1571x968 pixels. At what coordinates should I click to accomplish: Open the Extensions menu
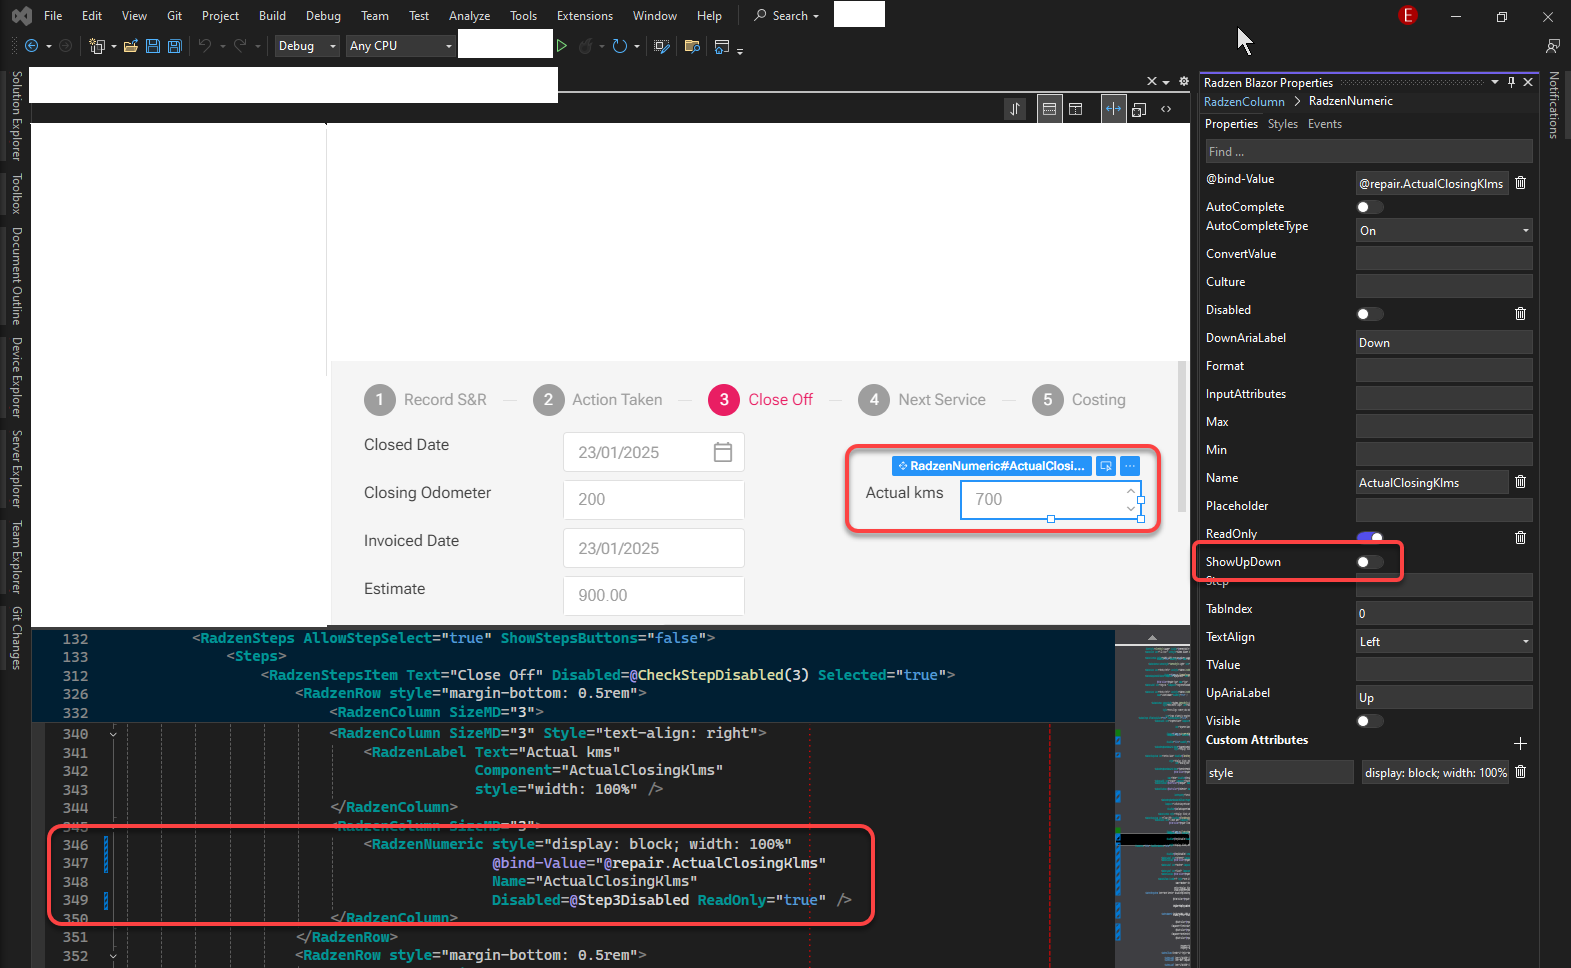pos(585,16)
